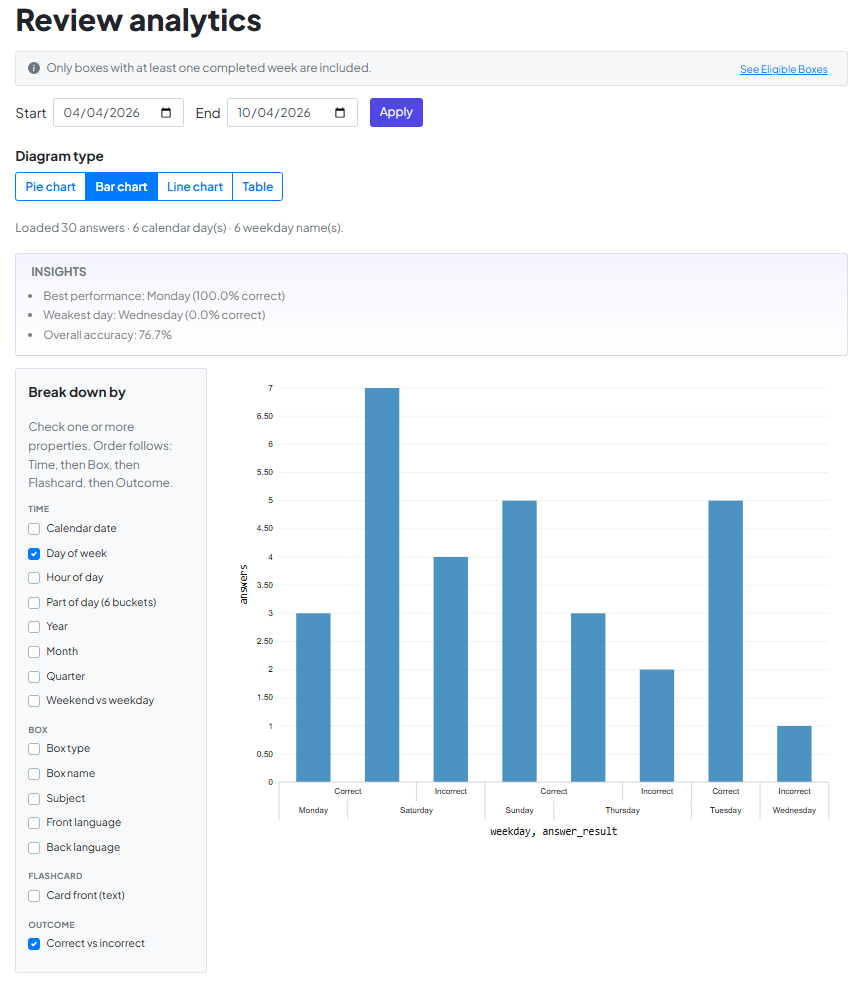The image size is (858, 986).
Task: Click the info icon in the notice banner
Action: [x=34, y=68]
